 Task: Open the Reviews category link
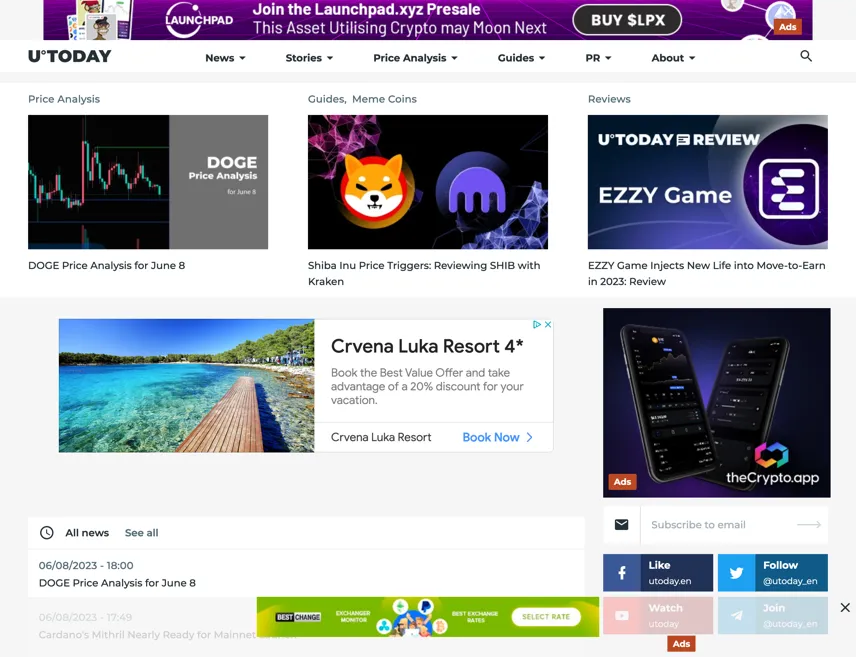609,99
